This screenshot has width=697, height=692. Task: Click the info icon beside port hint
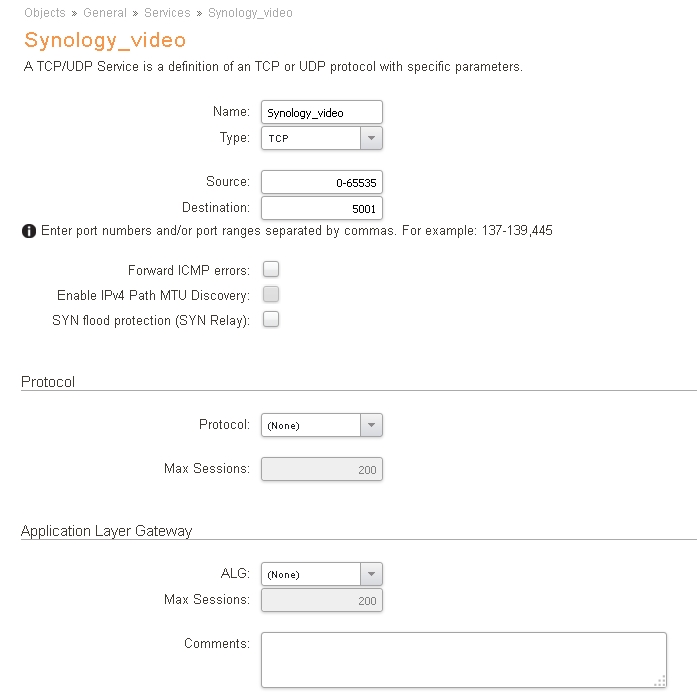point(29,231)
